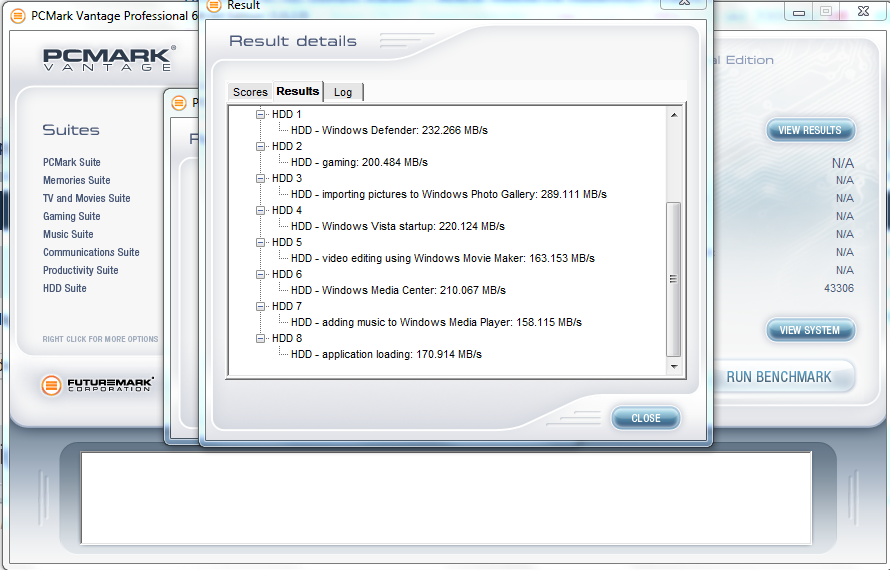
Task: Choose TV and Movies Suite
Action: [87, 198]
